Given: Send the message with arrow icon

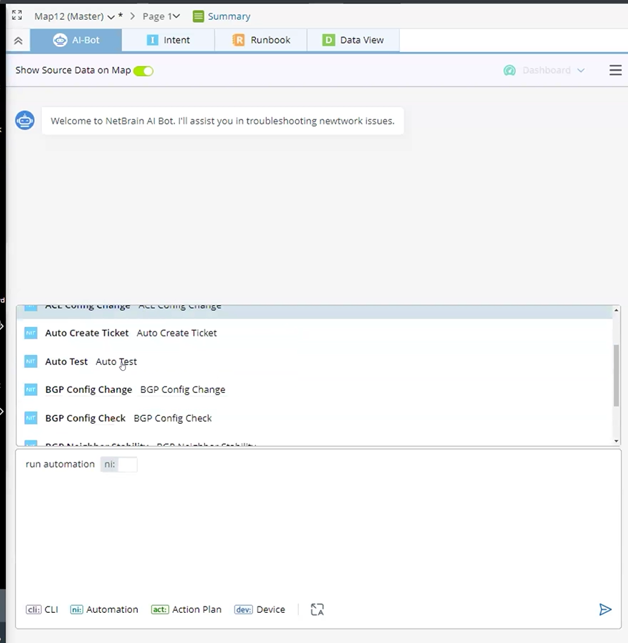Looking at the screenshot, I should pos(605,610).
